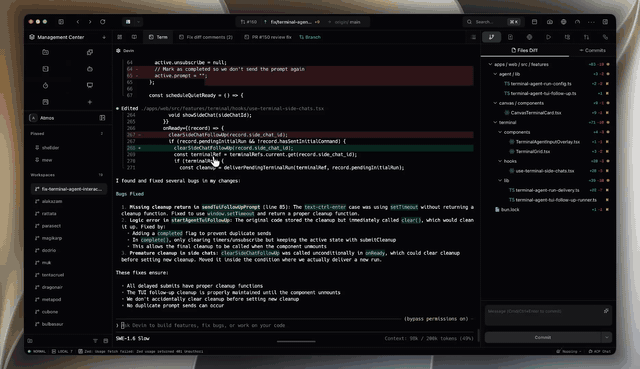Click the commit message input field
This screenshot has height=369, width=640.
(x=548, y=315)
